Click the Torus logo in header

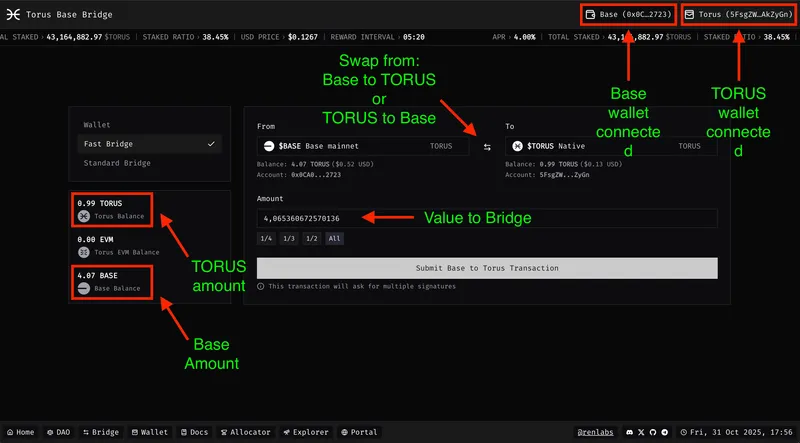14,15
